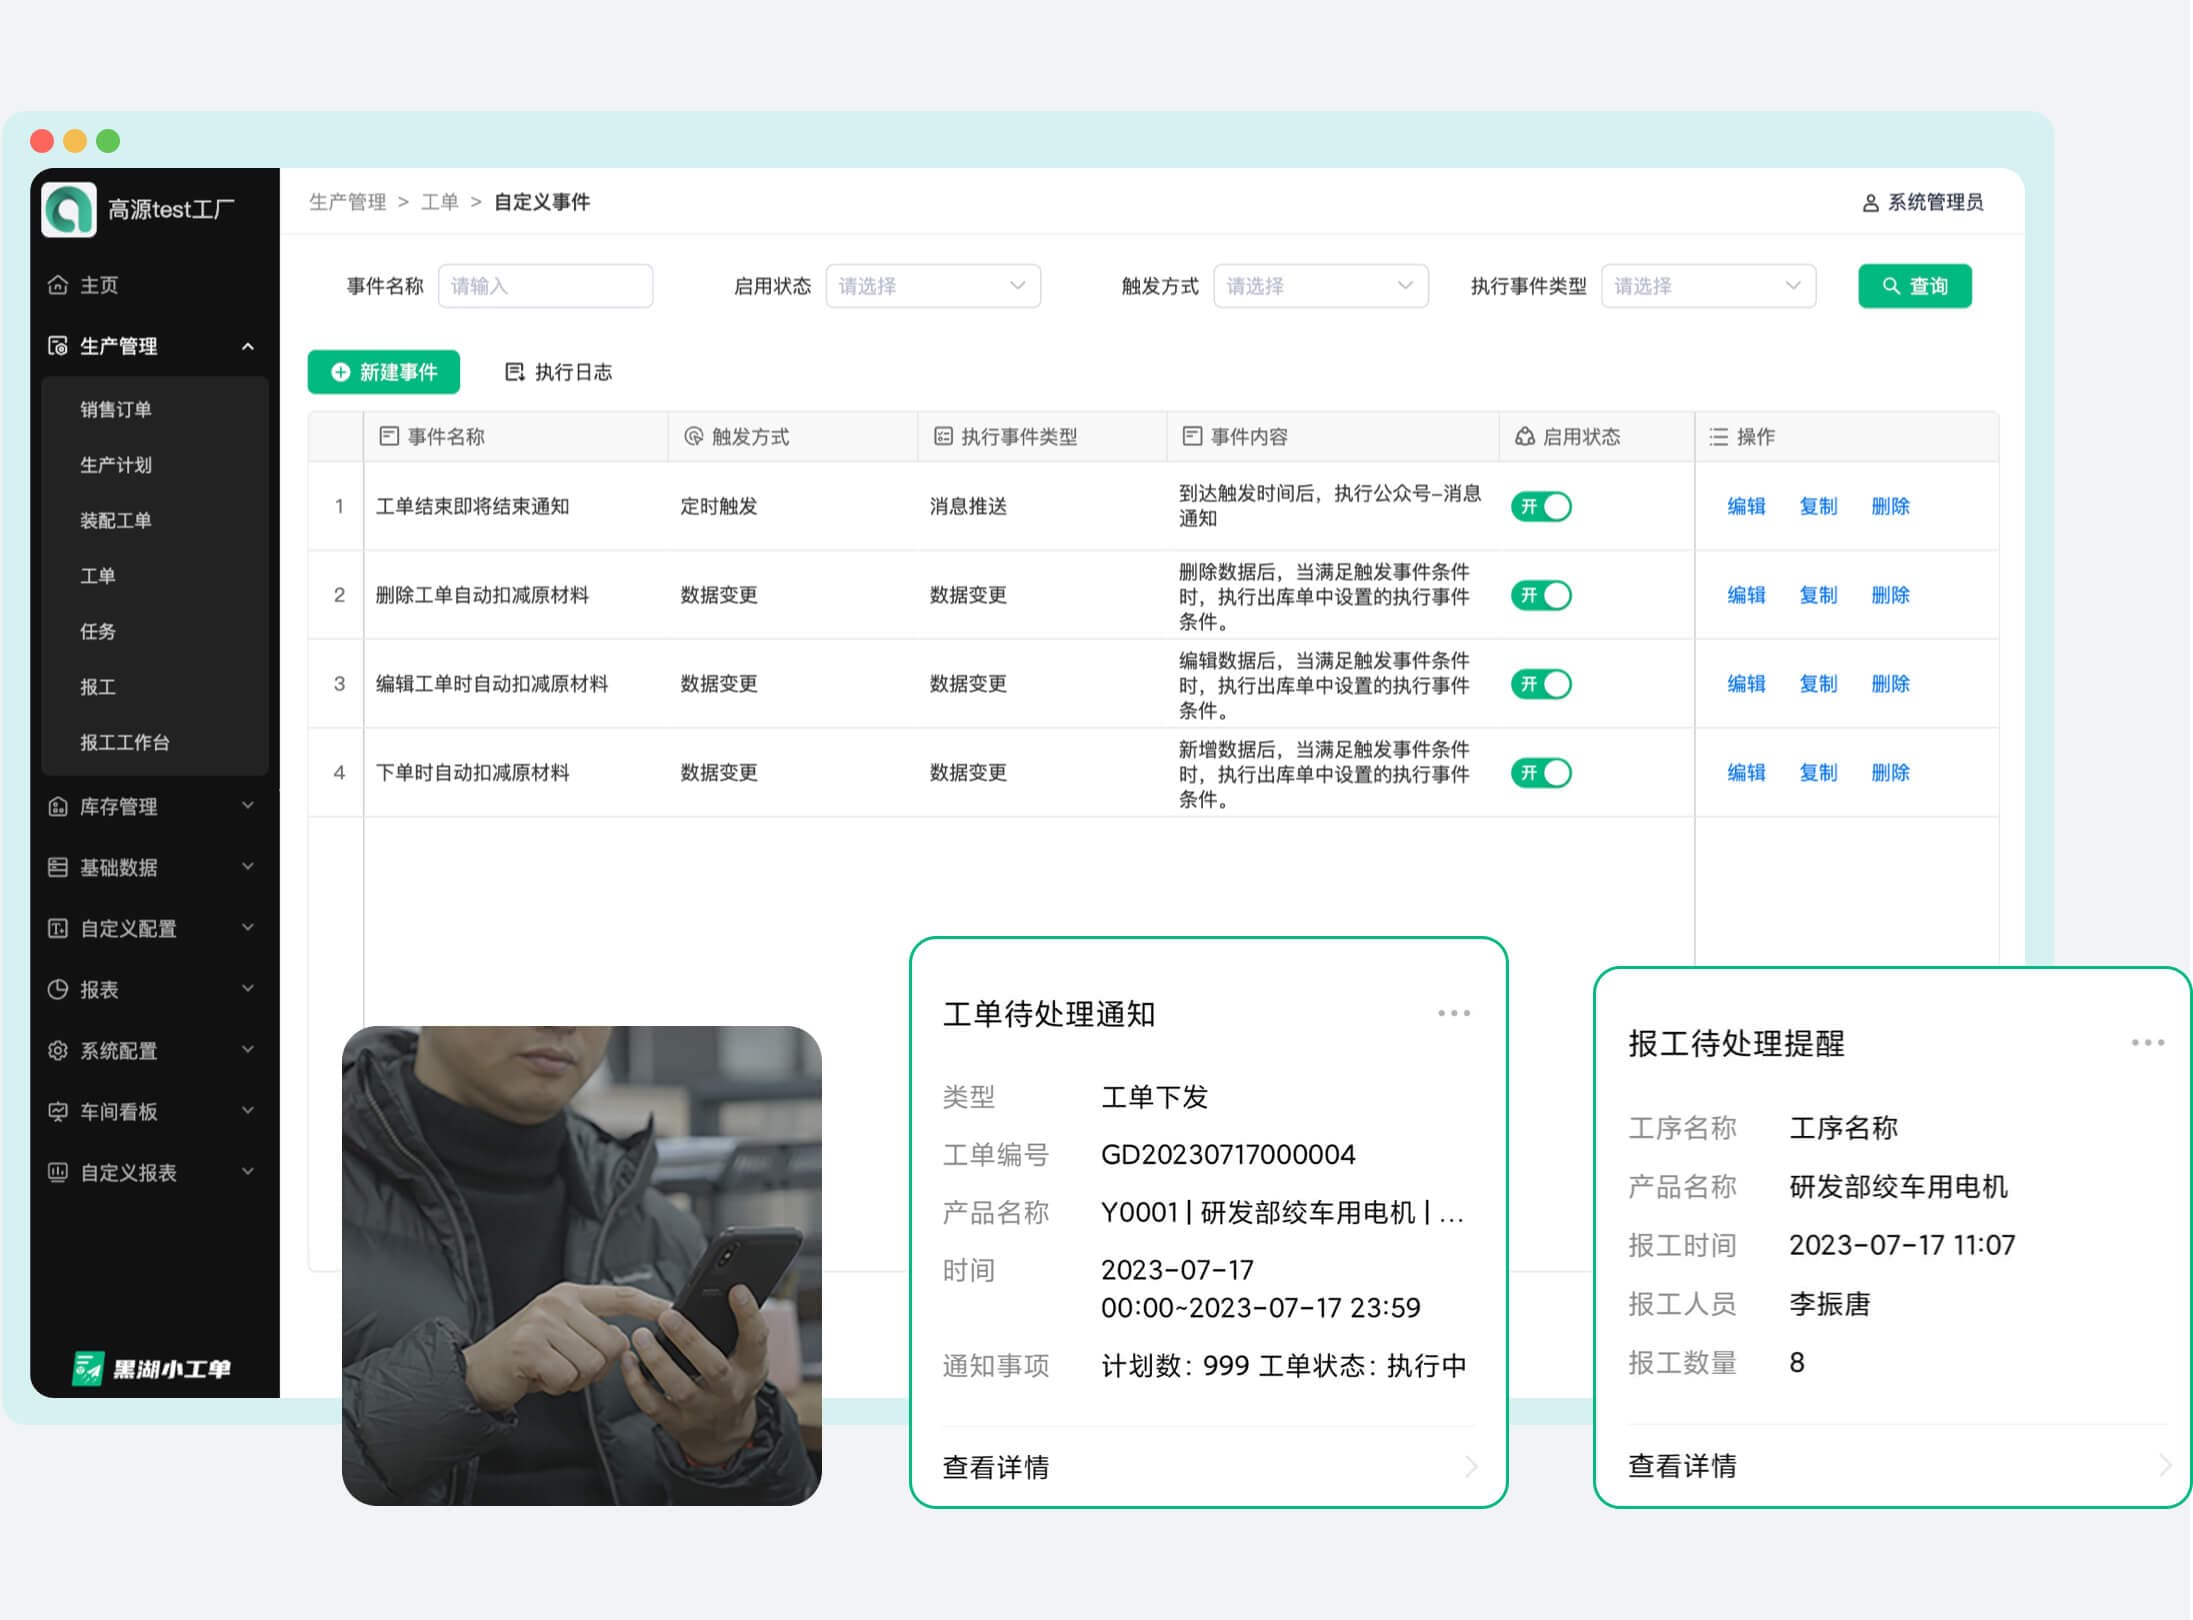Open 系统配置 via the gear icon
2193x1620 pixels.
point(59,1050)
